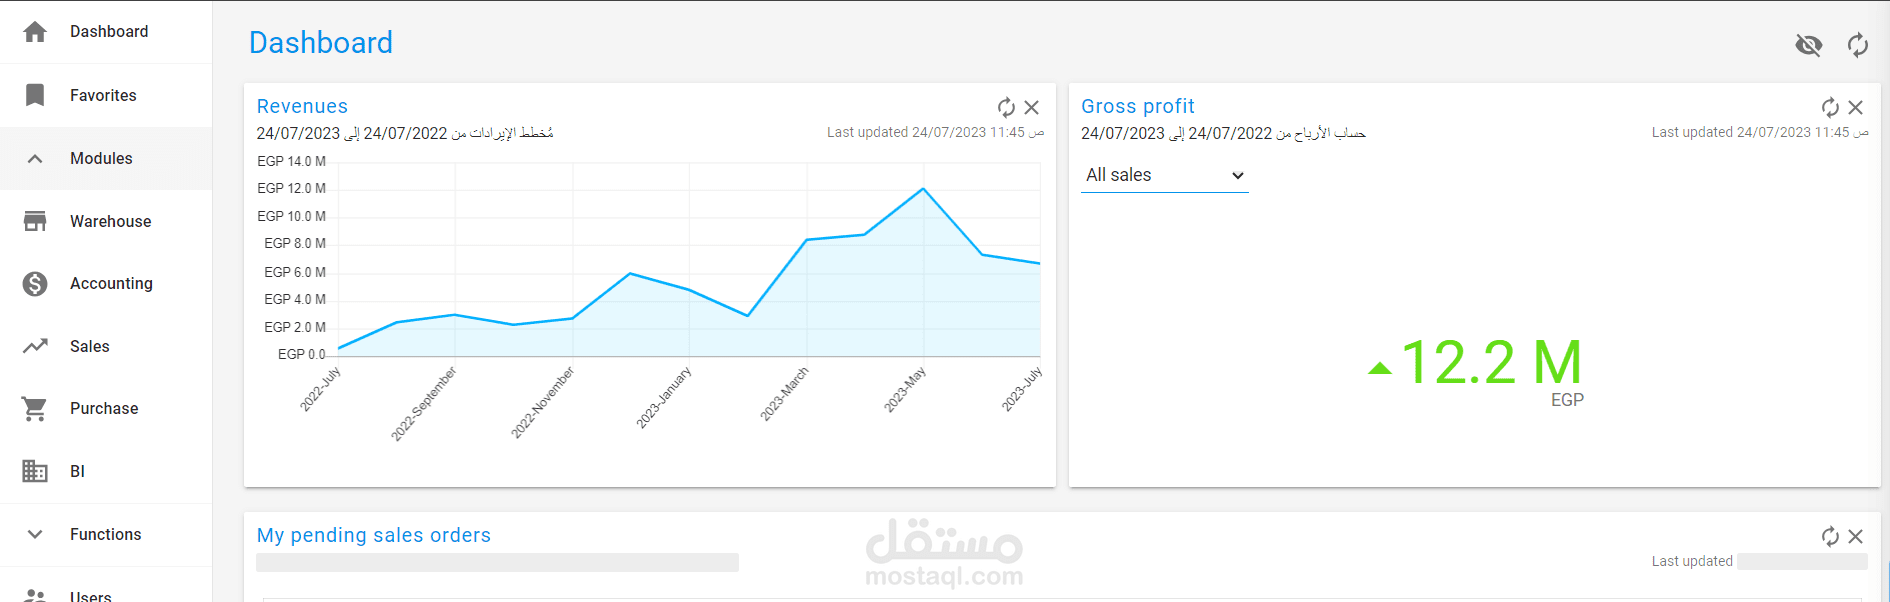Go to the Accounting module label

(x=111, y=284)
